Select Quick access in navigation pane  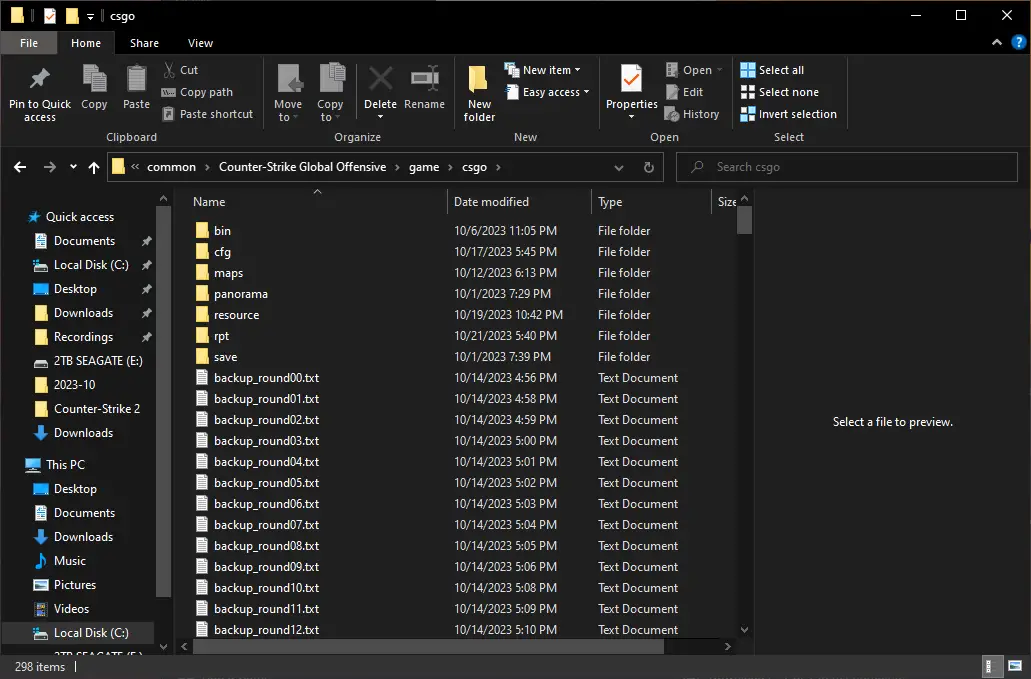(x=80, y=217)
